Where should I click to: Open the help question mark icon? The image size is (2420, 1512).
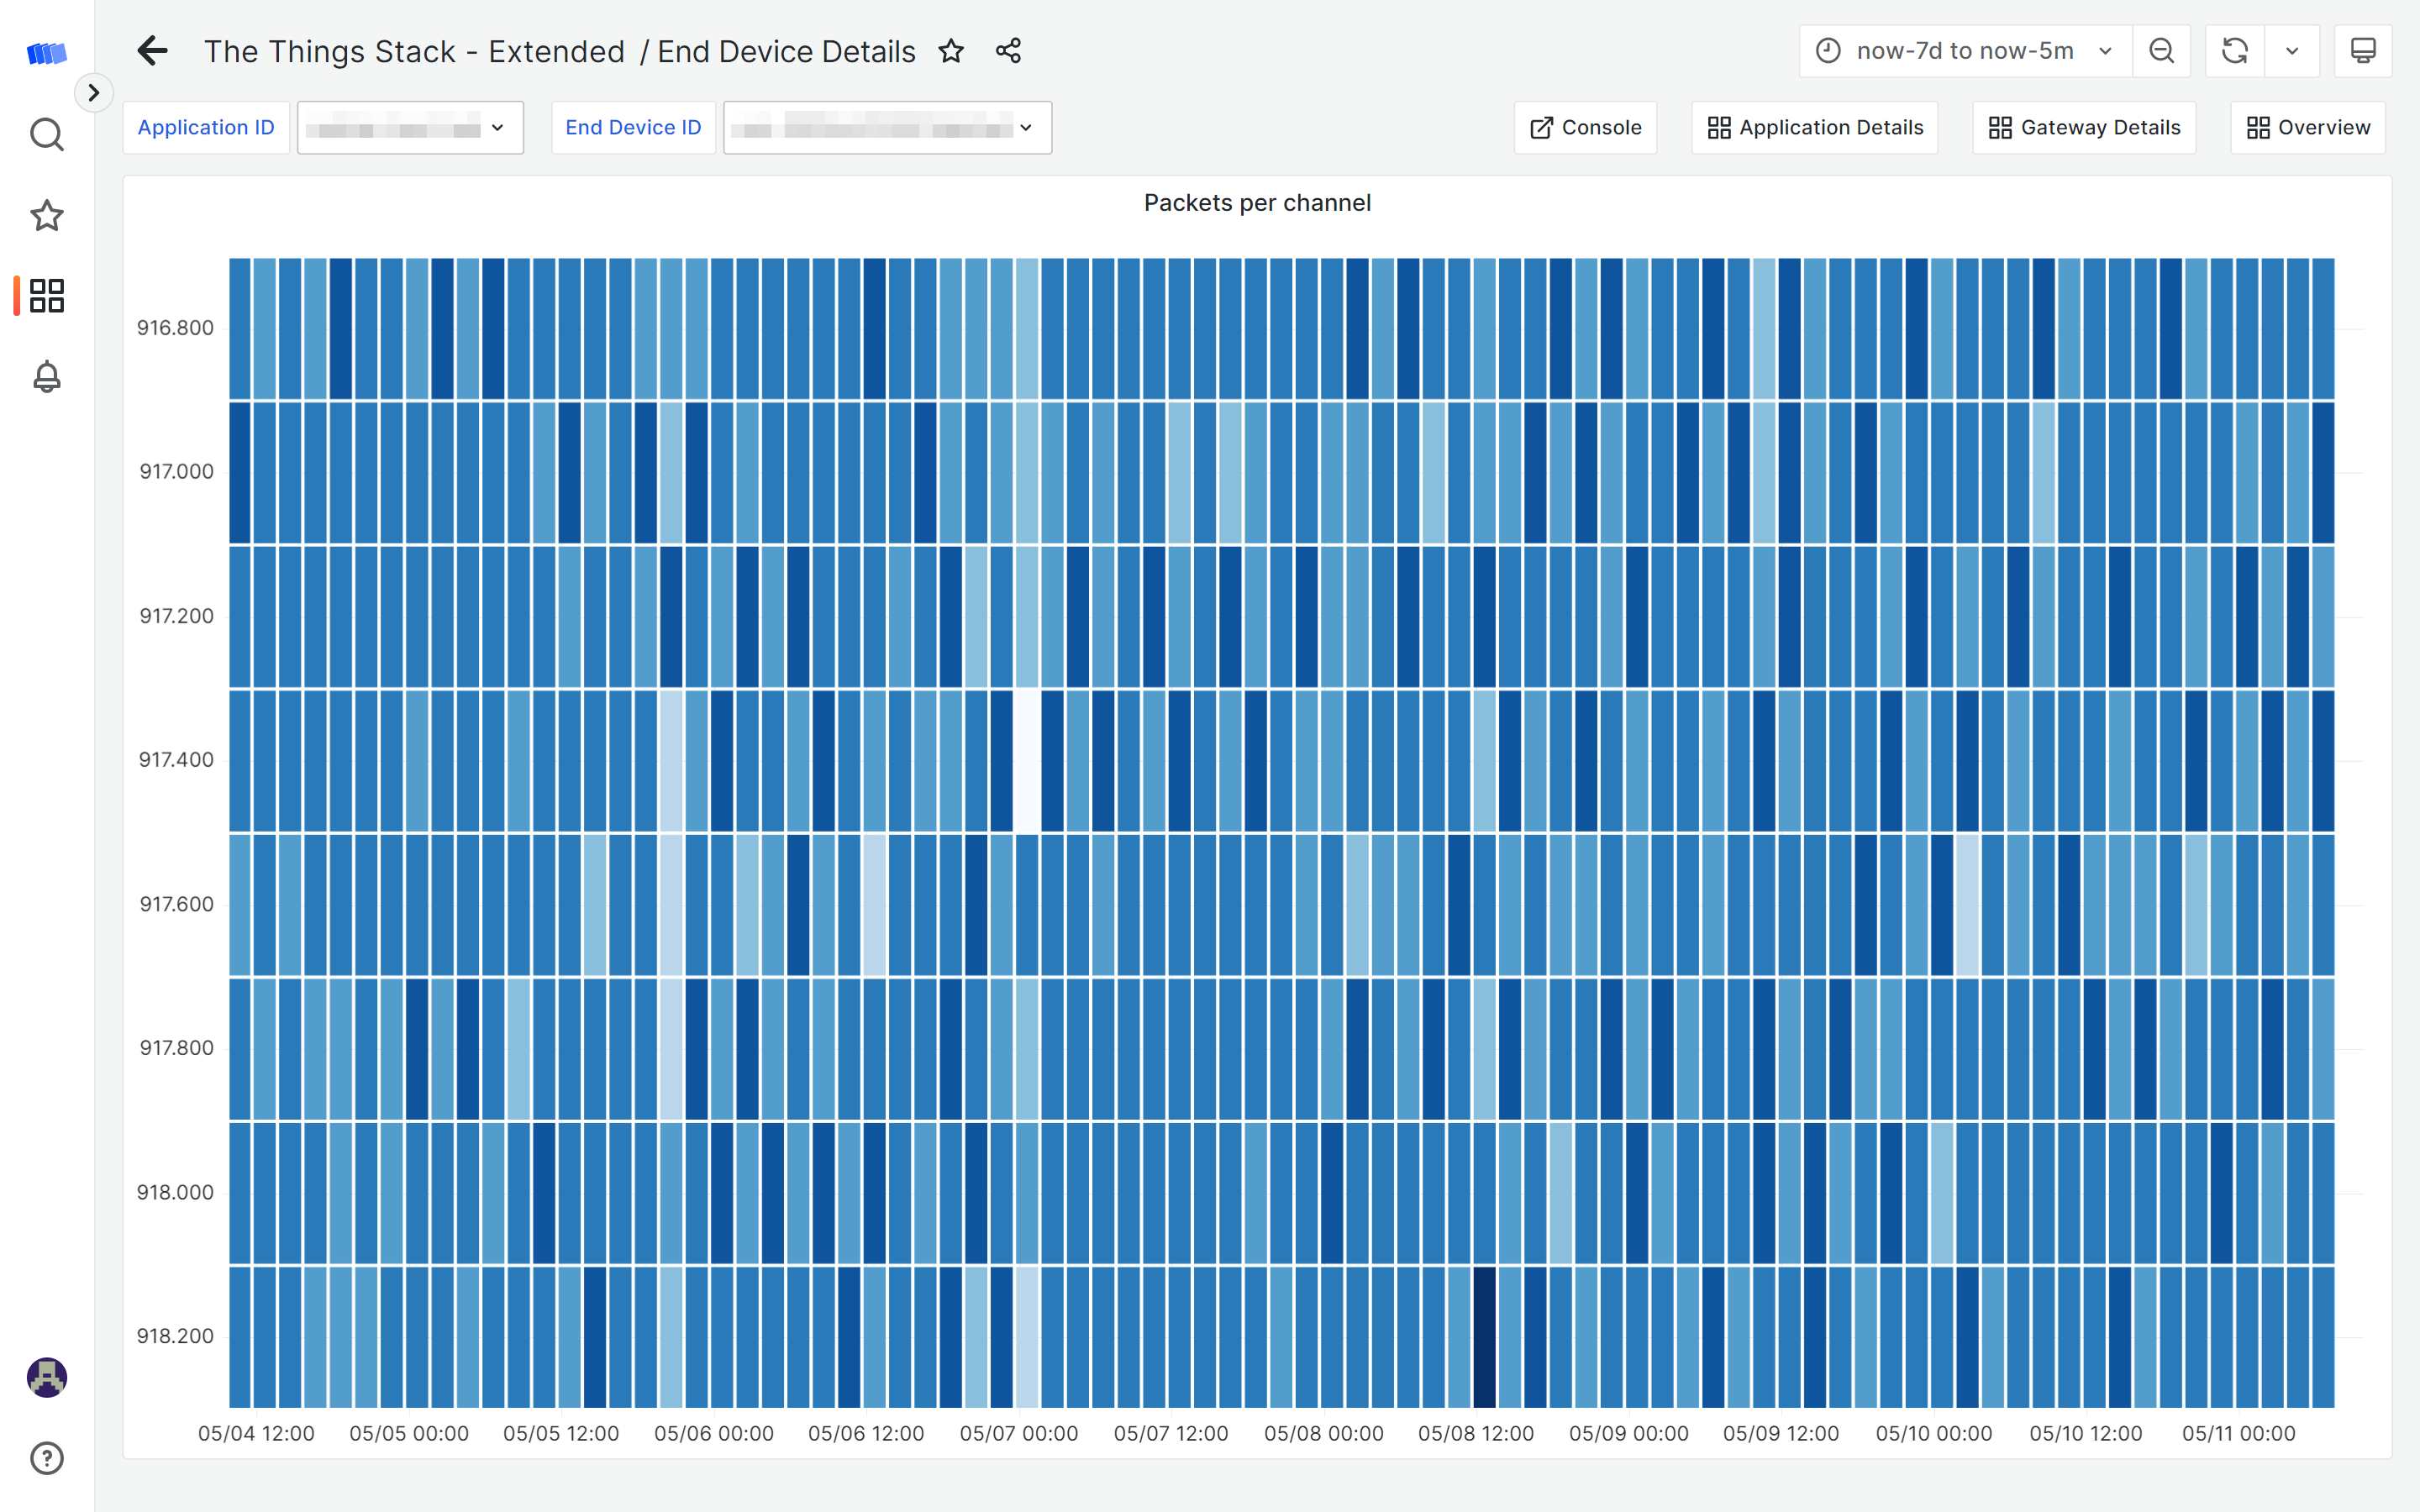47,1458
